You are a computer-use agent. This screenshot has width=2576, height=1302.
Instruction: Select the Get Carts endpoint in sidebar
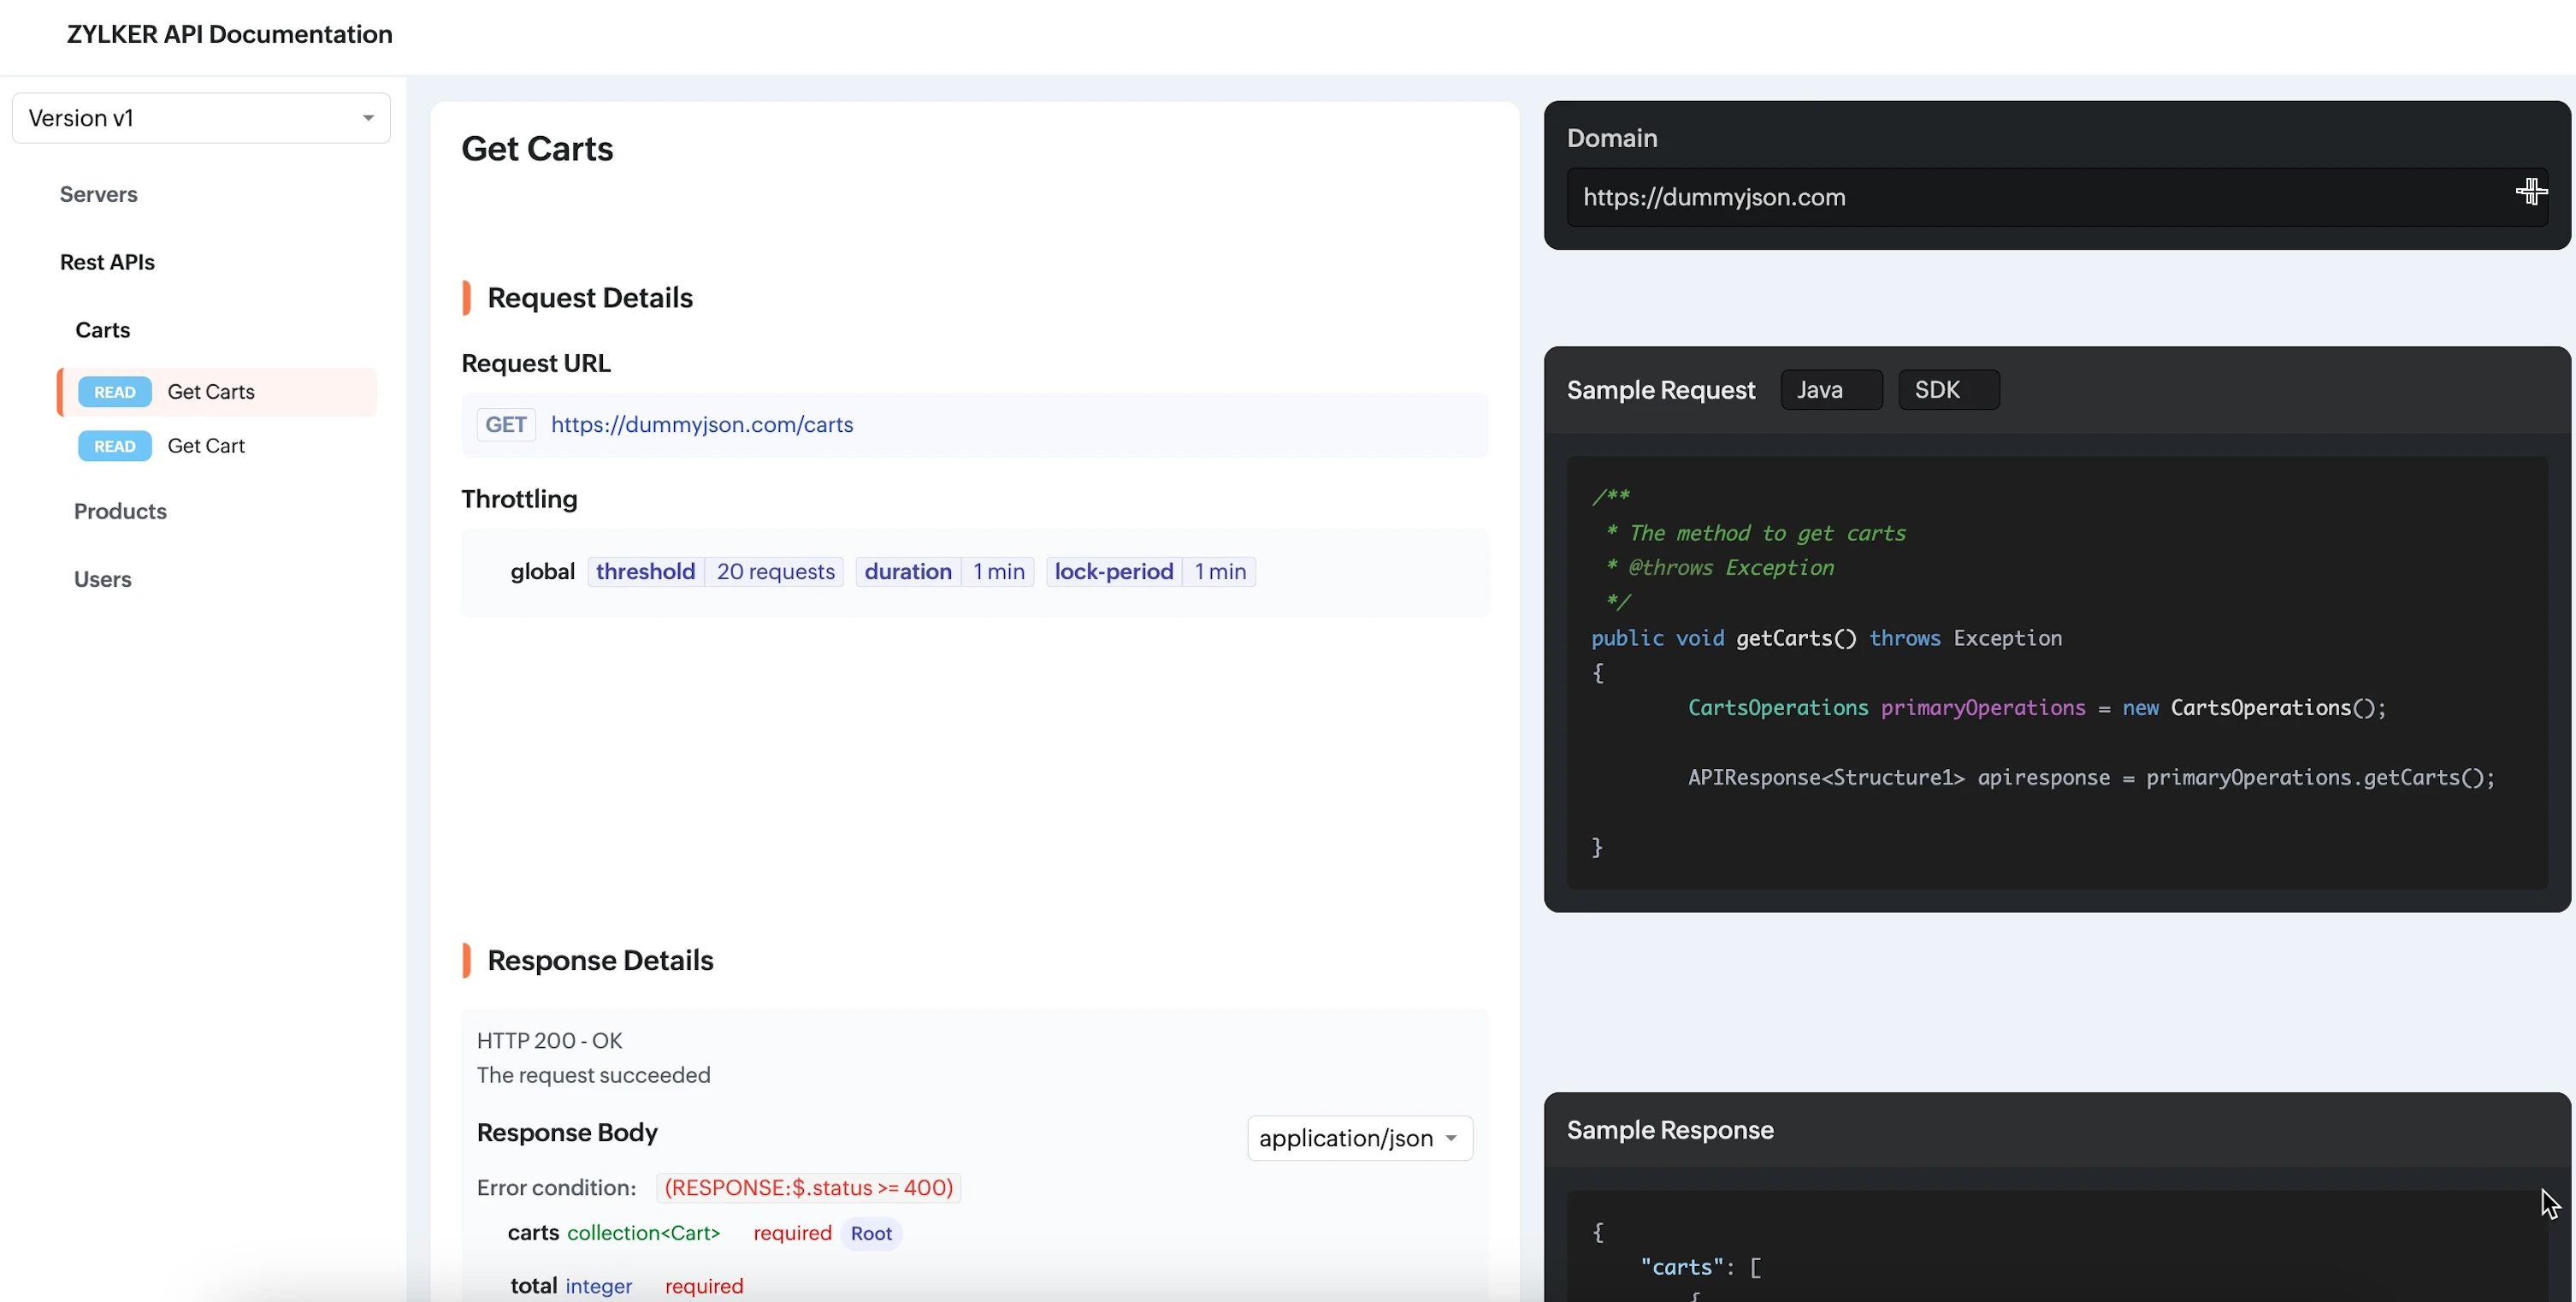(x=218, y=392)
